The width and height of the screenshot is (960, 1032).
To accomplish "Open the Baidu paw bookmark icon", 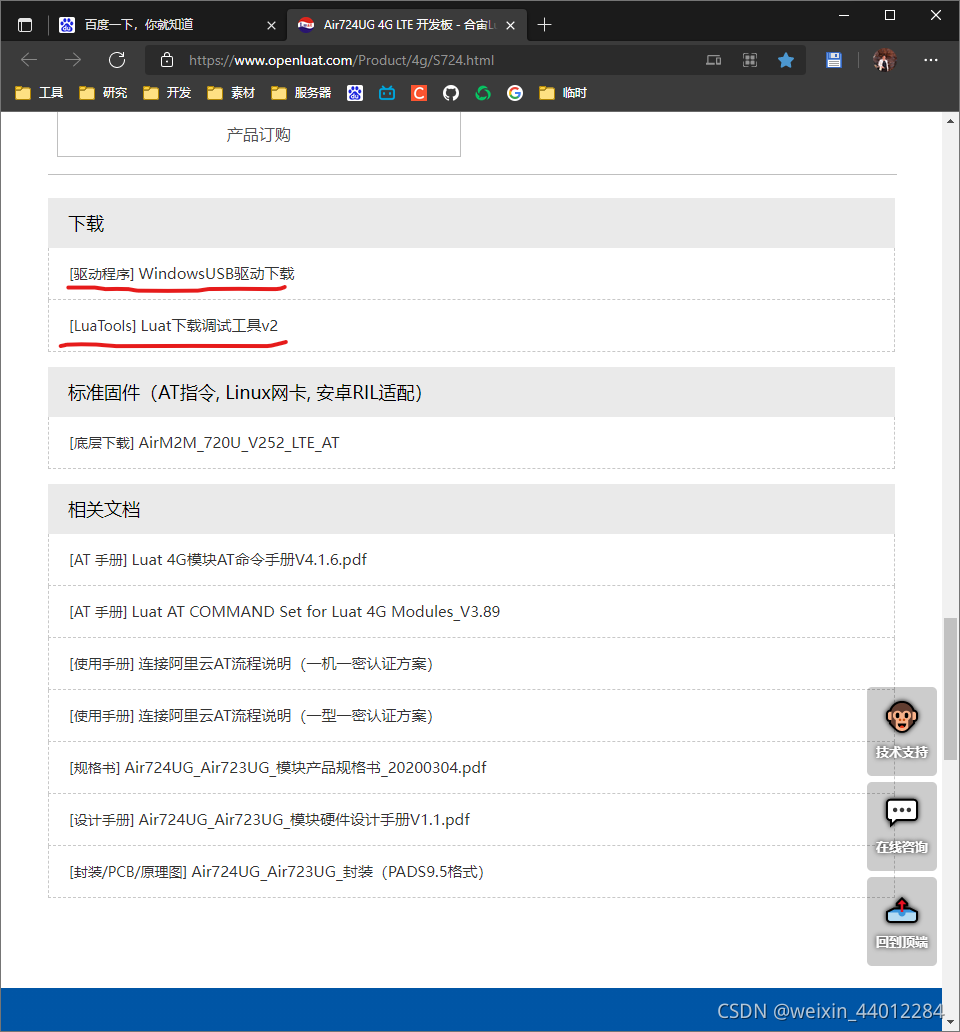I will (355, 93).
